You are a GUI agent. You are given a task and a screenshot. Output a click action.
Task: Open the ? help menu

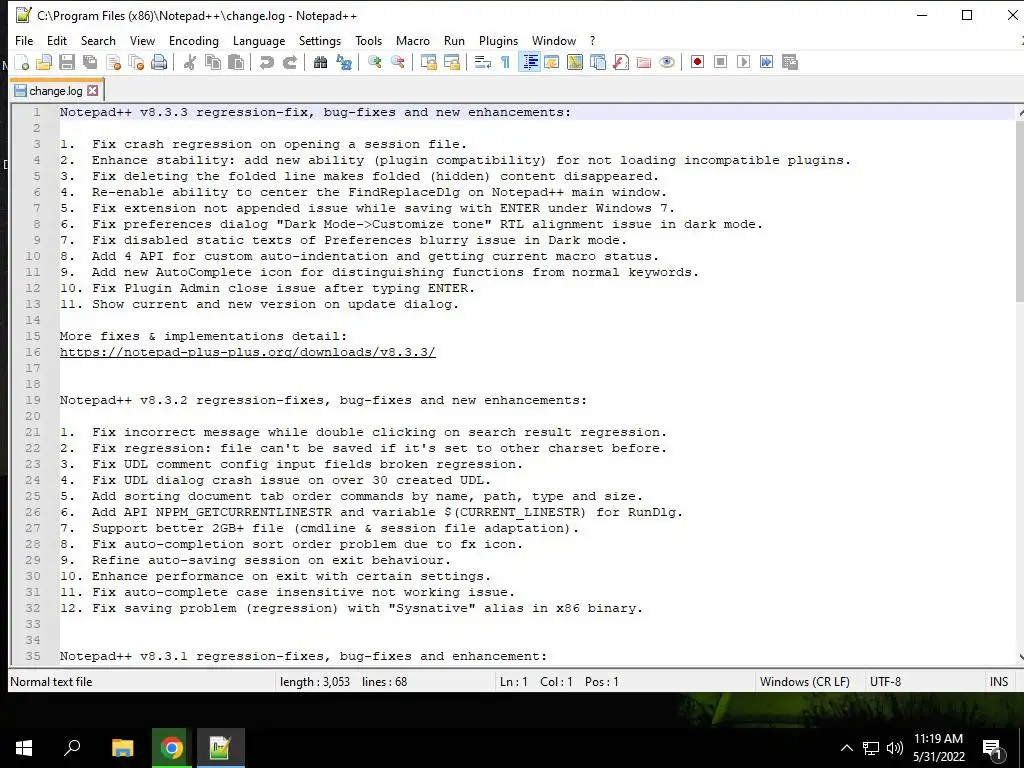click(x=592, y=40)
